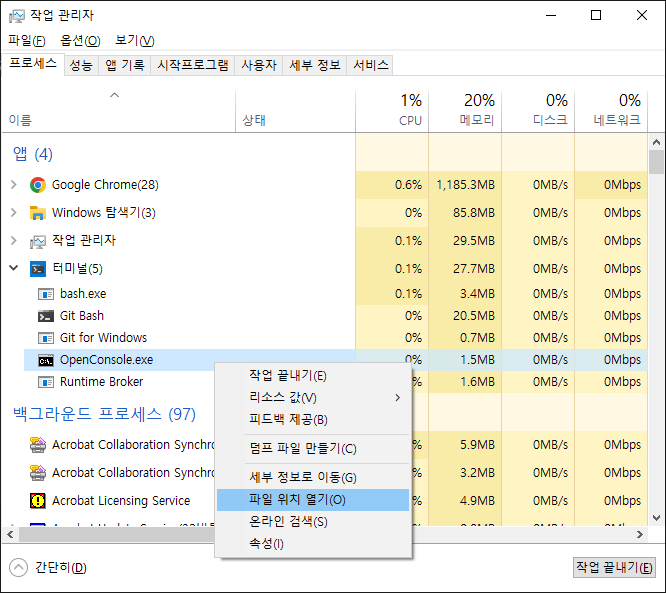Click the OpenConsole.exe icon
The image size is (666, 593).
(46, 360)
